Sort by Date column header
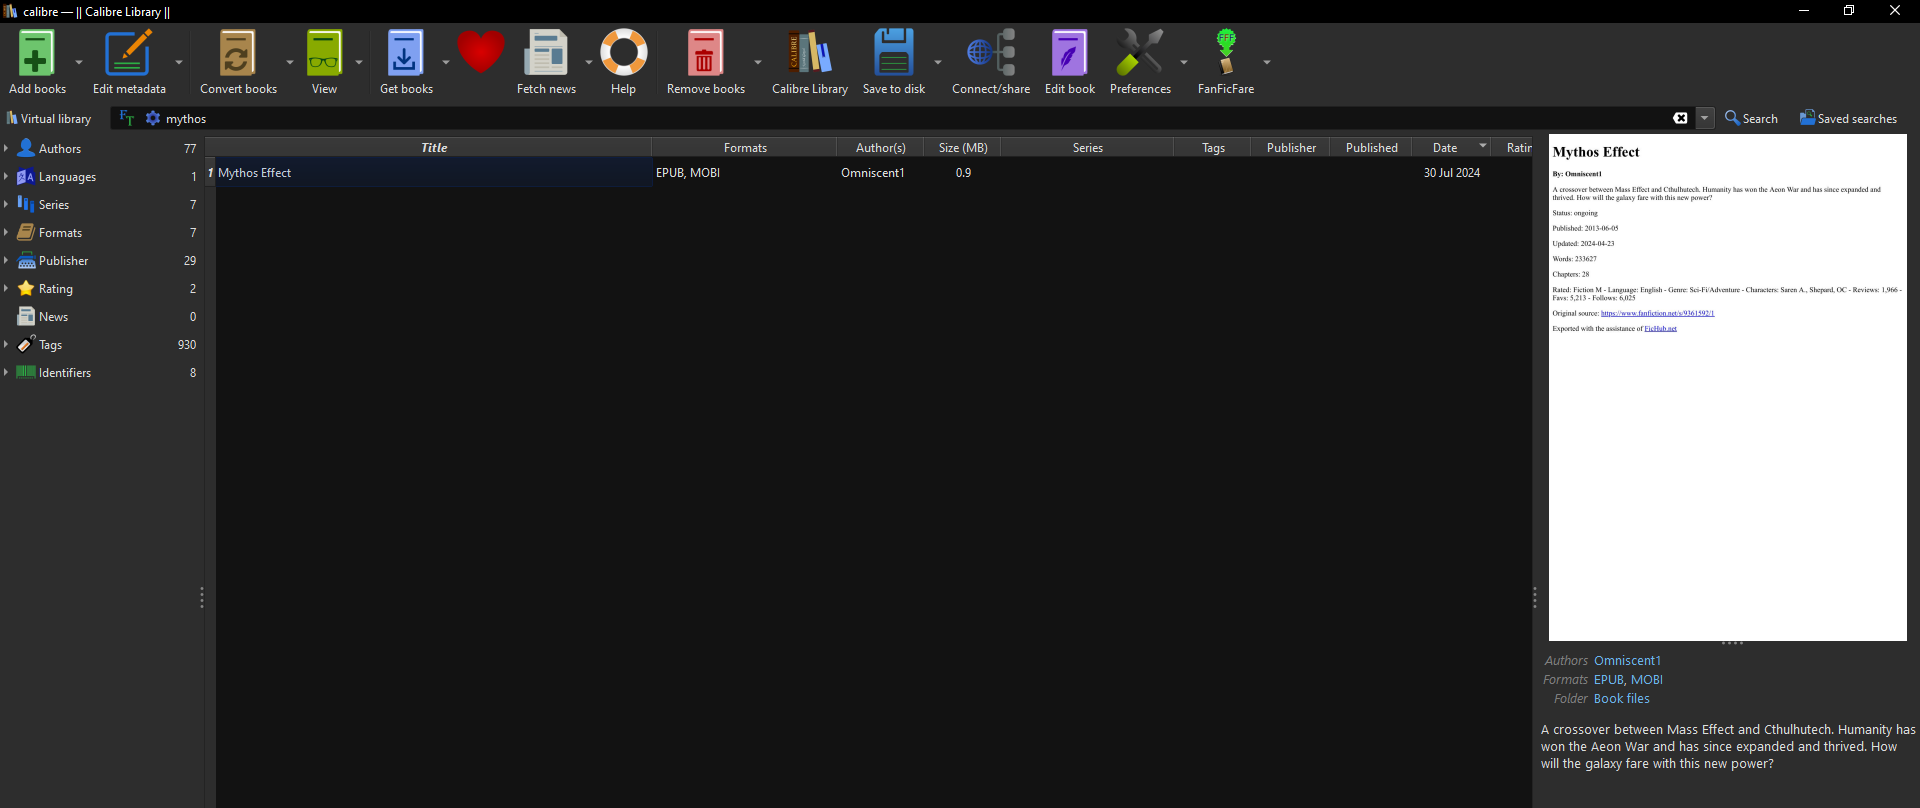This screenshot has width=1920, height=808. pyautogui.click(x=1451, y=147)
